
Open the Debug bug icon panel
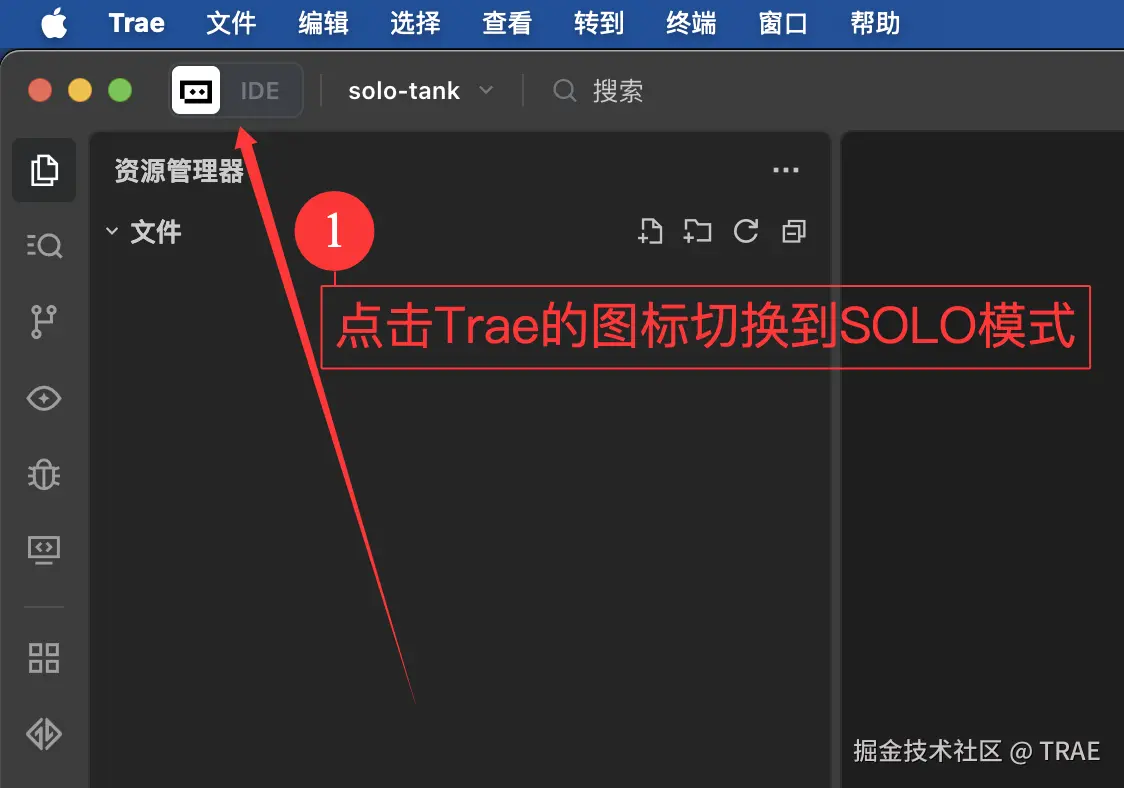pyautogui.click(x=44, y=474)
